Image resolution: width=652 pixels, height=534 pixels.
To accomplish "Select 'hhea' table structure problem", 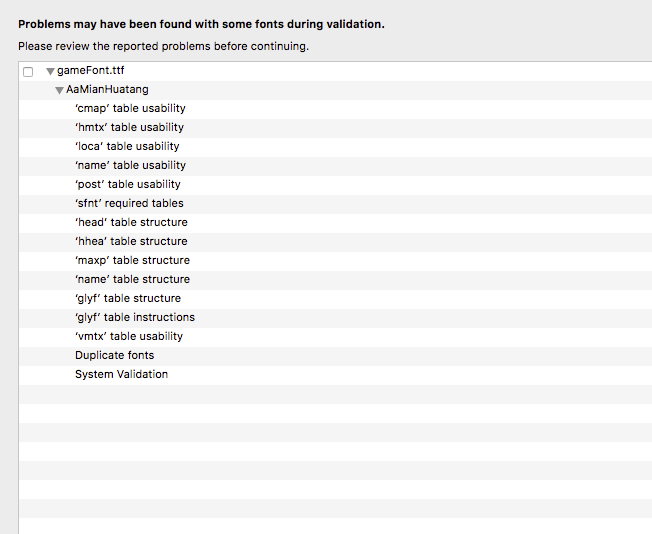I will point(131,242).
